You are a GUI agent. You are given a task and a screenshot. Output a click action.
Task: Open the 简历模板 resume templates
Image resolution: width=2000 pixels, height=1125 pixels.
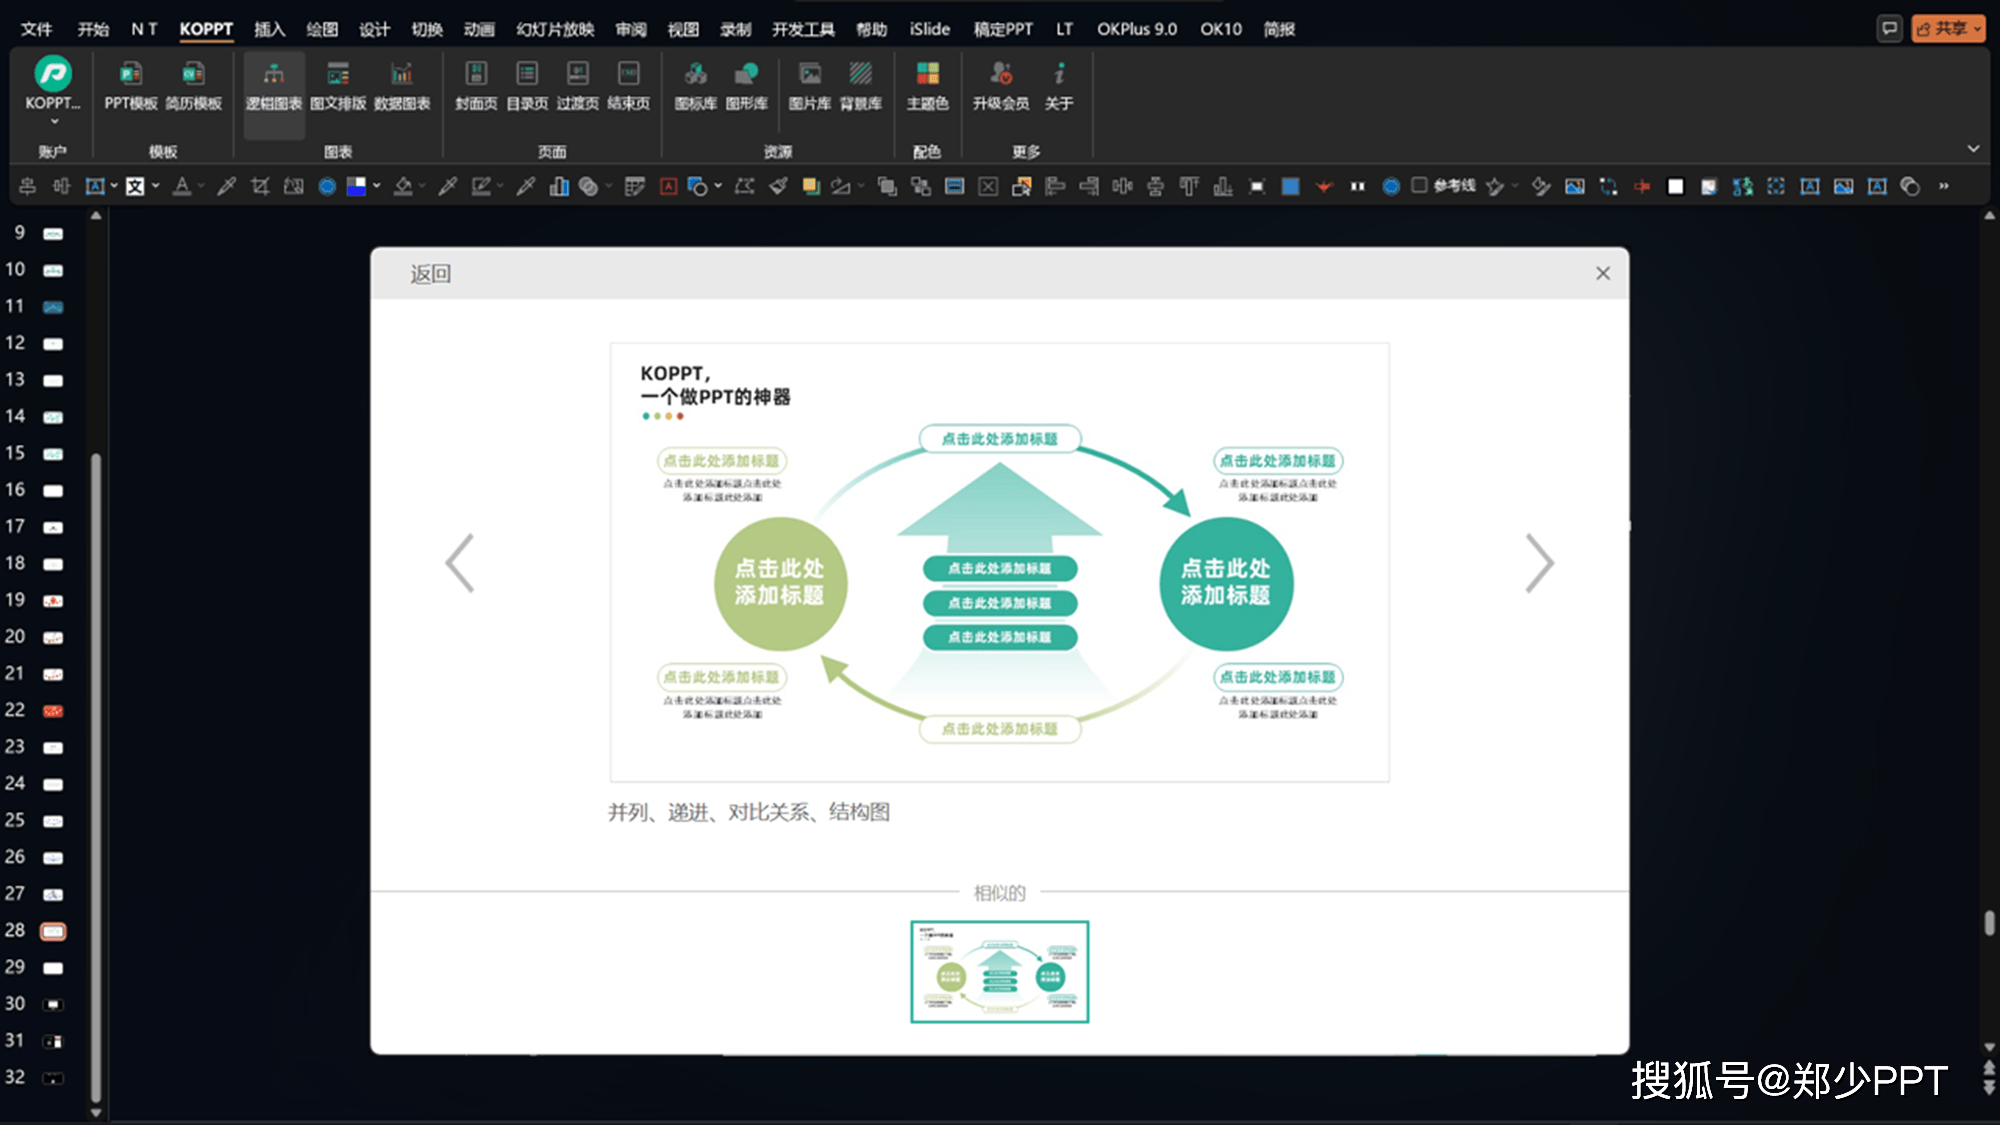pos(193,86)
